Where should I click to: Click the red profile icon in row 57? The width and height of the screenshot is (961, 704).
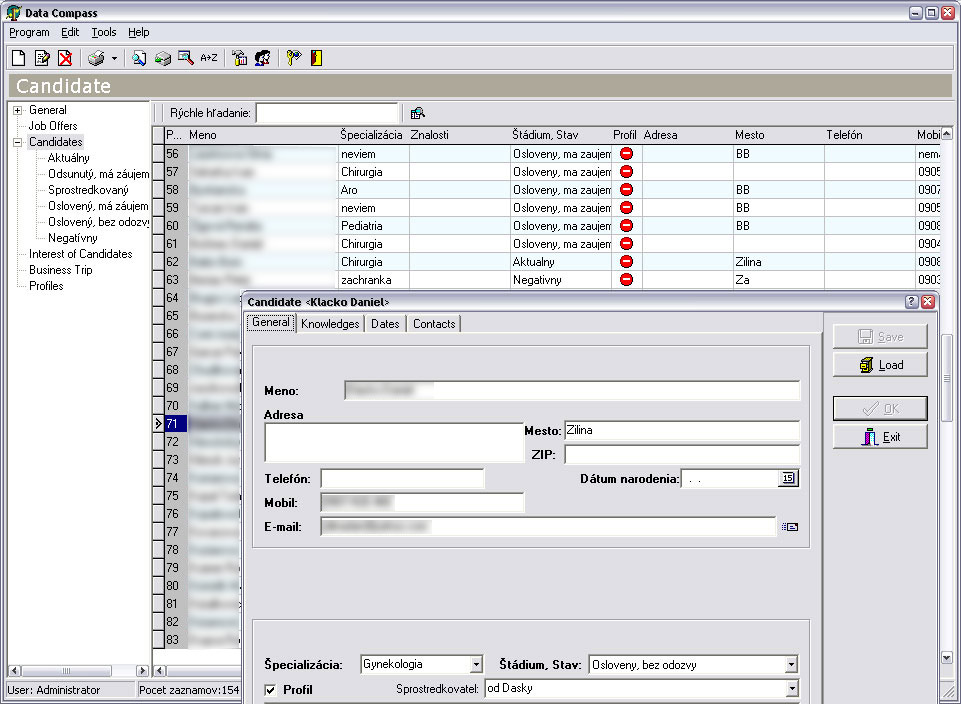(x=626, y=172)
